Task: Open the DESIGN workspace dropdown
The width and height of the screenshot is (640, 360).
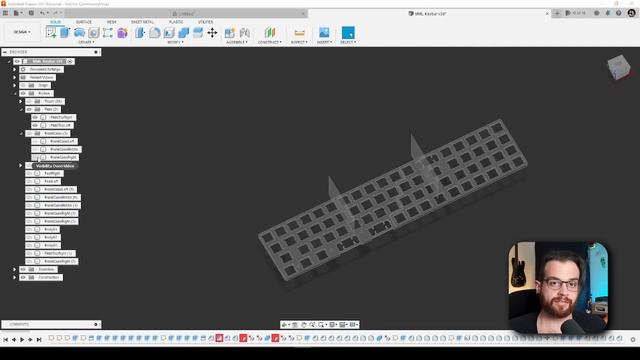Action: coord(22,32)
